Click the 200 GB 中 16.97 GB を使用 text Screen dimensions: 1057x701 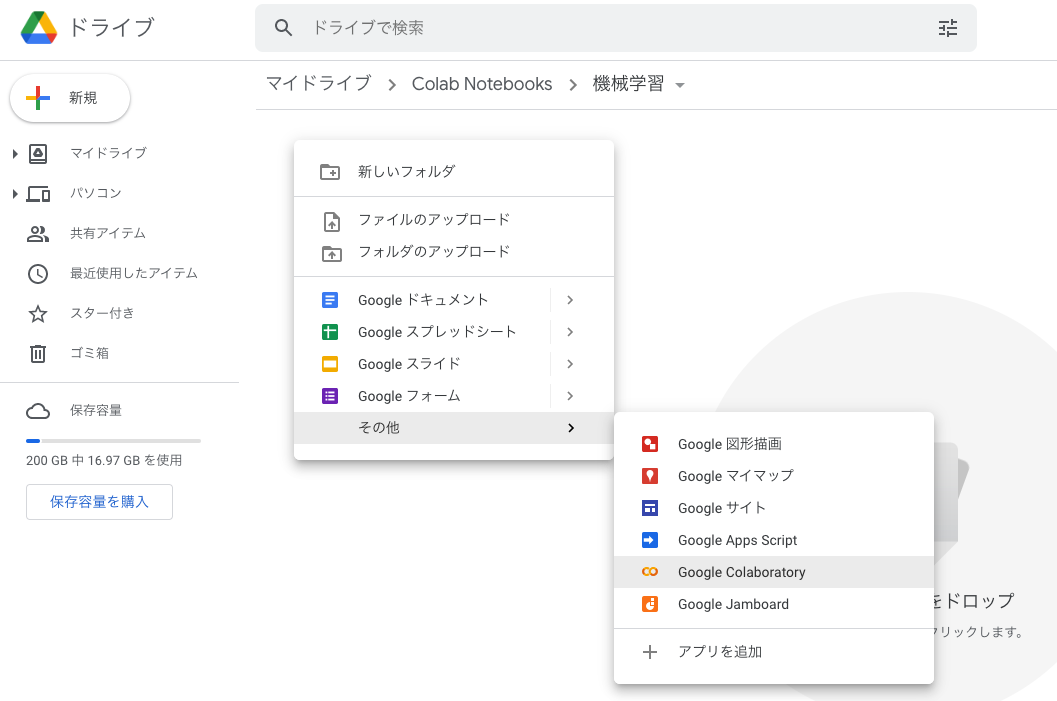coord(104,460)
